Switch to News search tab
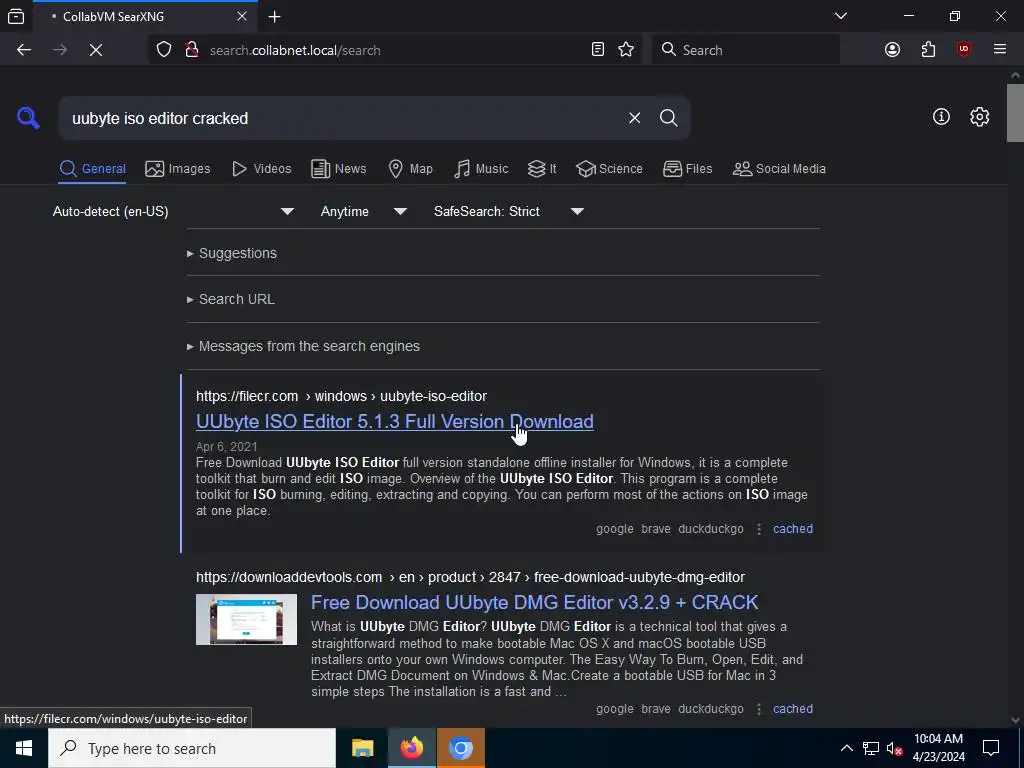Image resolution: width=1024 pixels, height=768 pixels. point(339,169)
